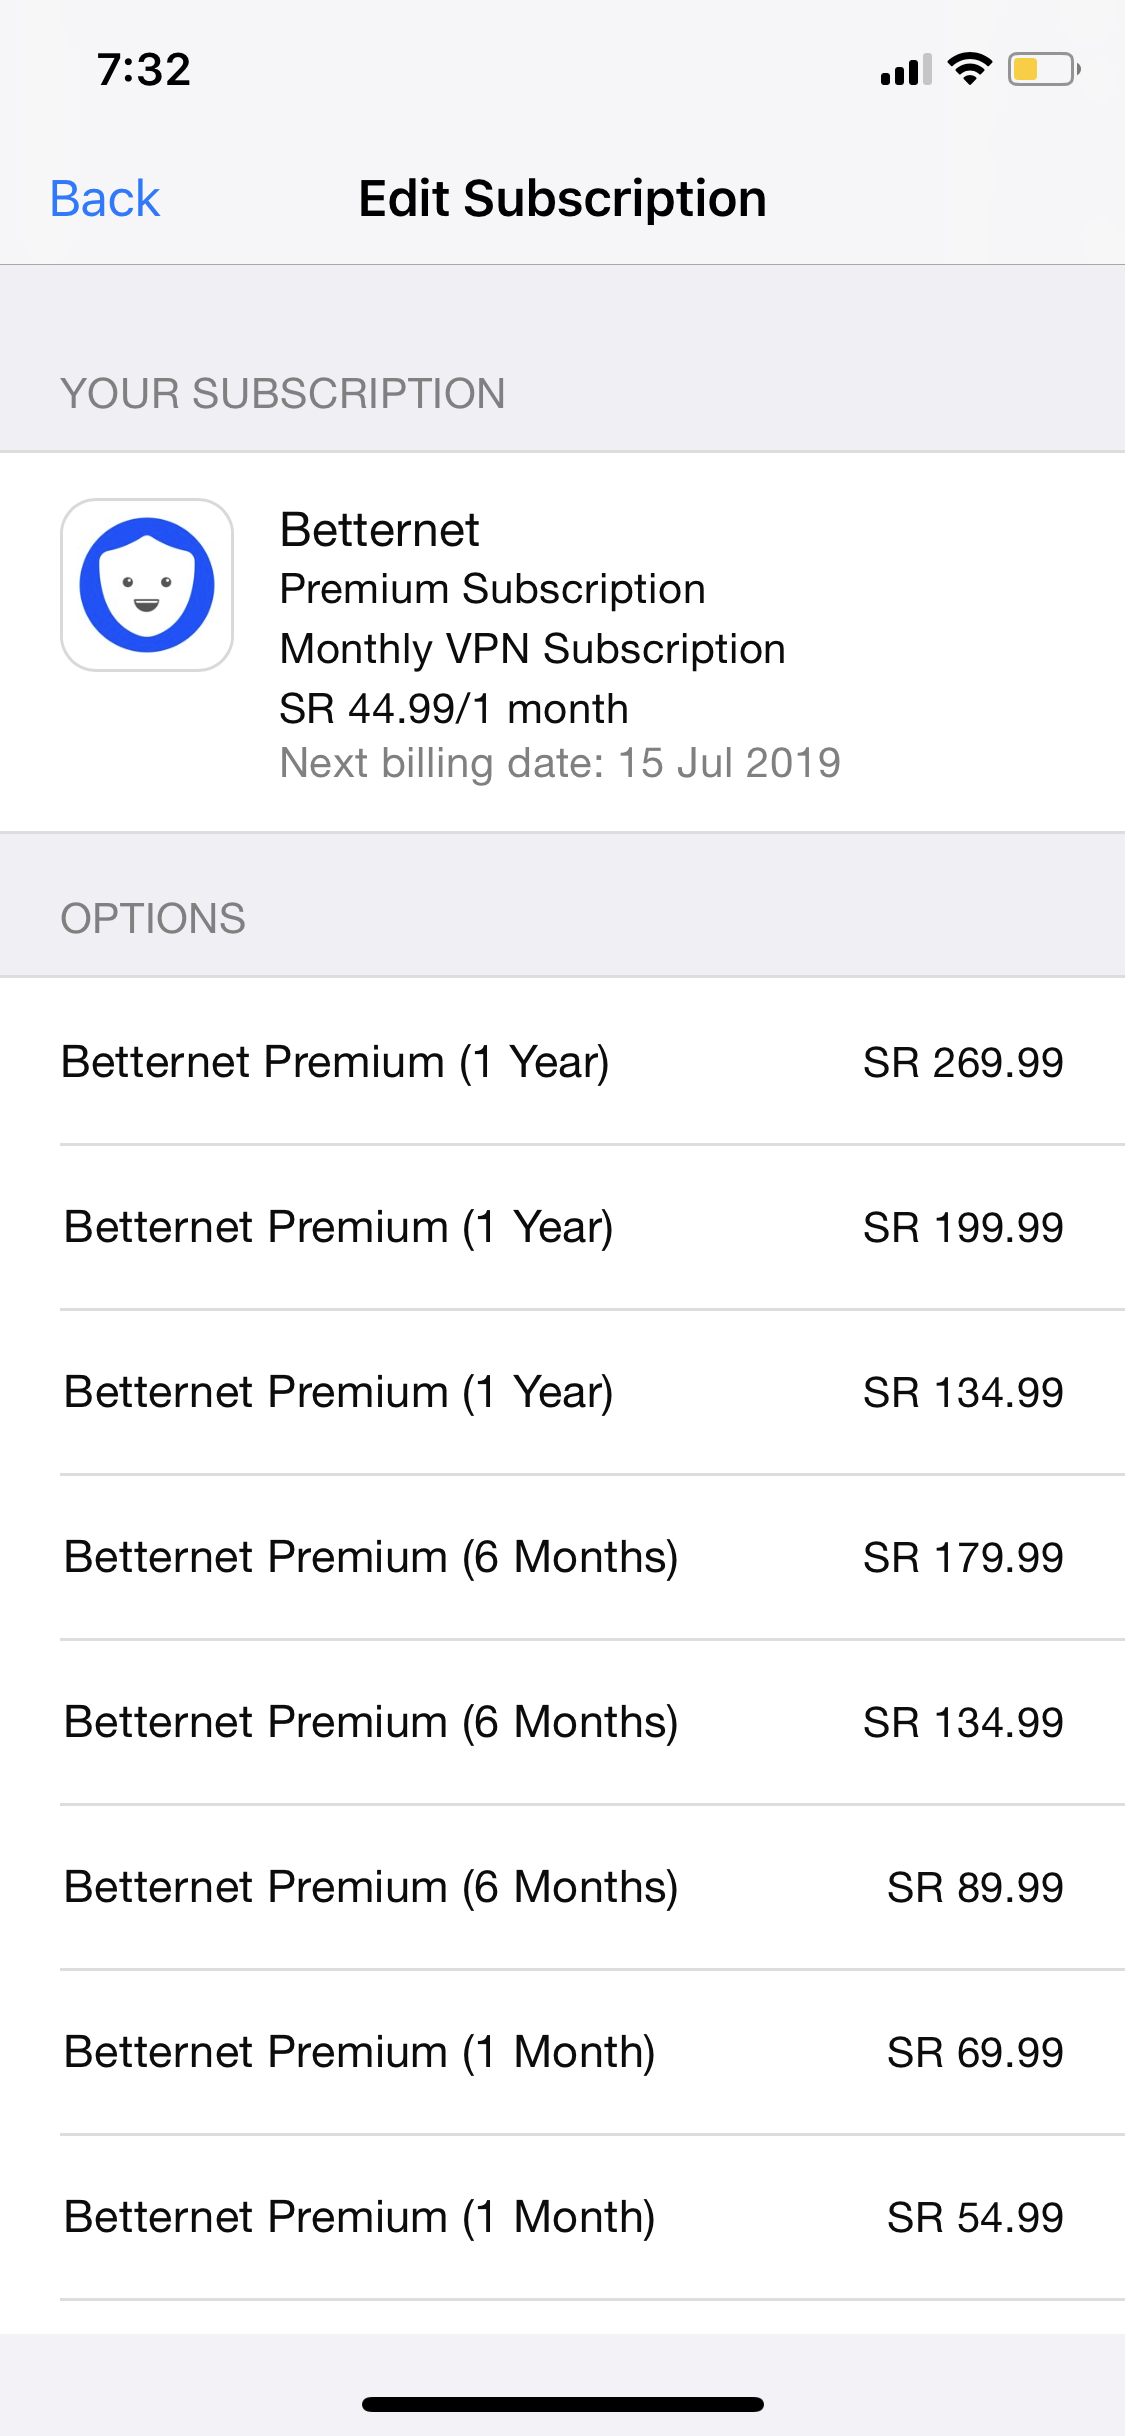The width and height of the screenshot is (1125, 2436).
Task: Tap the Betternet shield app icon
Action: tap(147, 585)
